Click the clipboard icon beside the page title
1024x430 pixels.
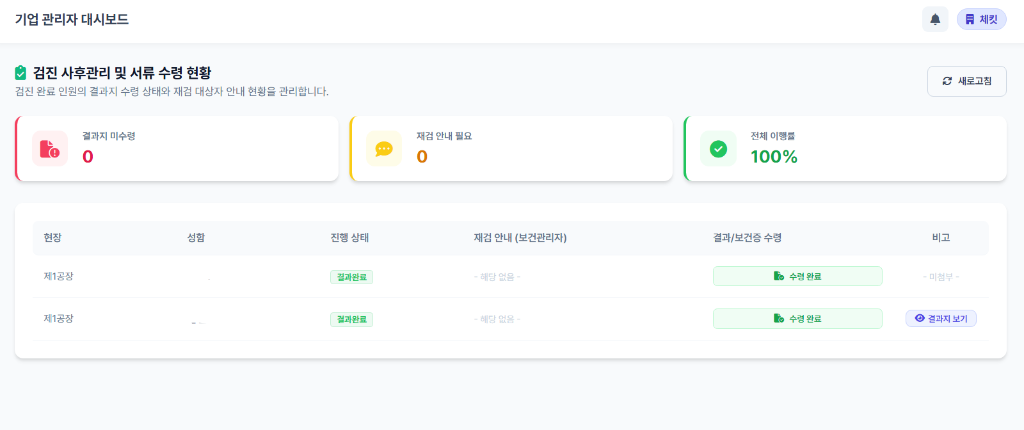coord(21,73)
